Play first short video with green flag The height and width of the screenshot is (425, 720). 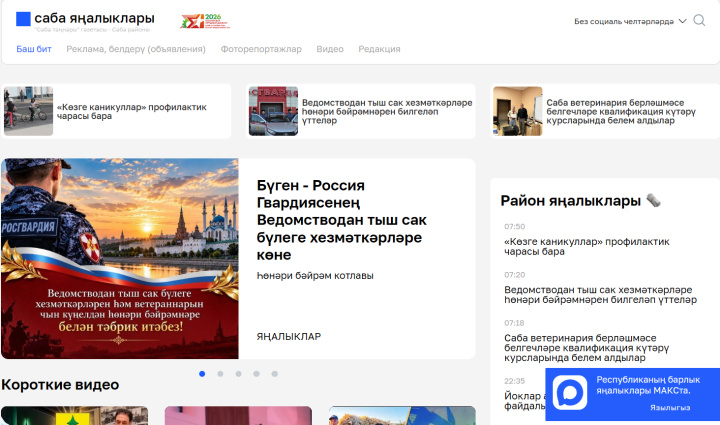74,415
